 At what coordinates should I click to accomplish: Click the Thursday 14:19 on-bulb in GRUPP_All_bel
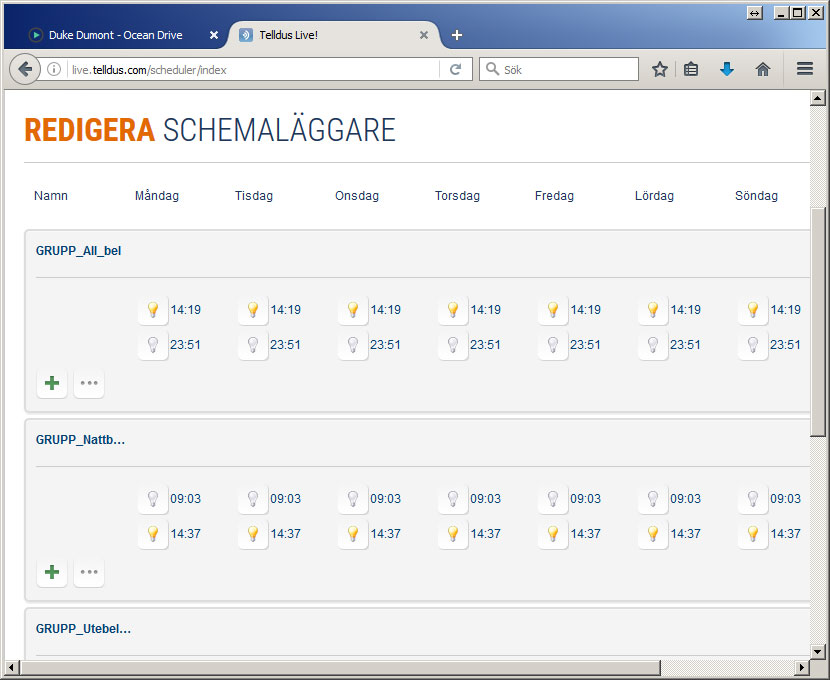click(x=453, y=310)
